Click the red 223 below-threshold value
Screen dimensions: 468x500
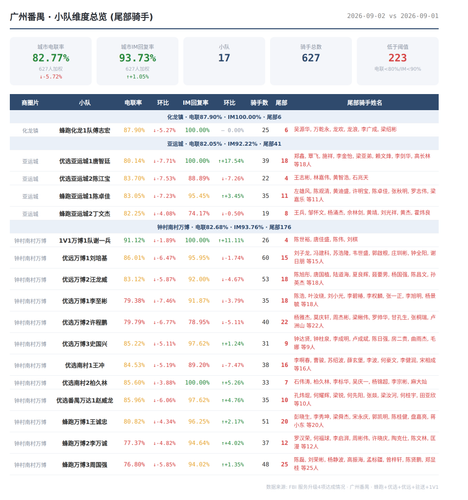tap(397, 58)
